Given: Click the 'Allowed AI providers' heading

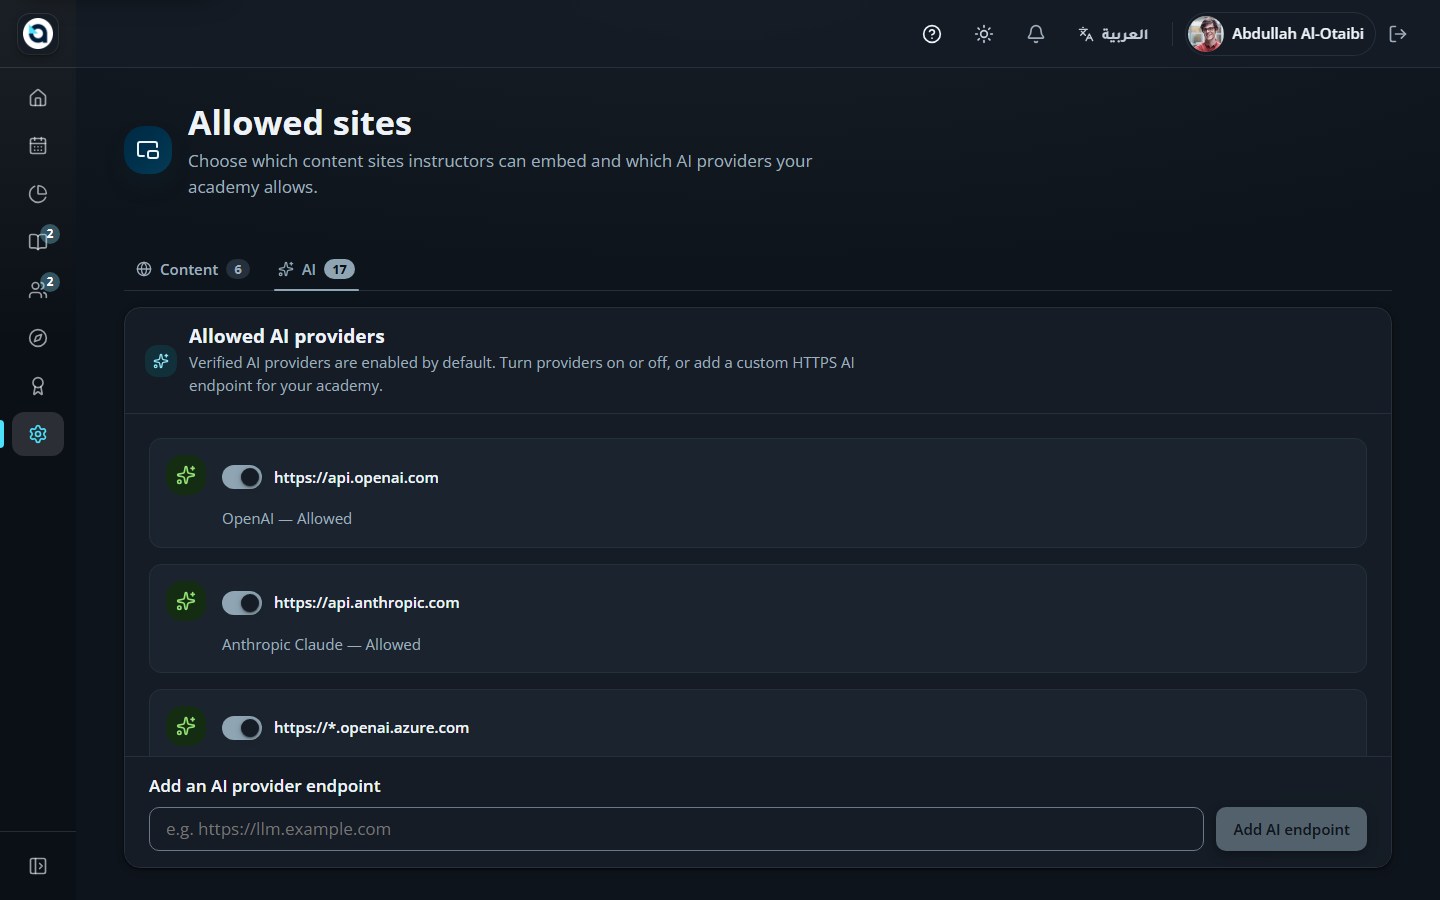Looking at the screenshot, I should point(287,336).
